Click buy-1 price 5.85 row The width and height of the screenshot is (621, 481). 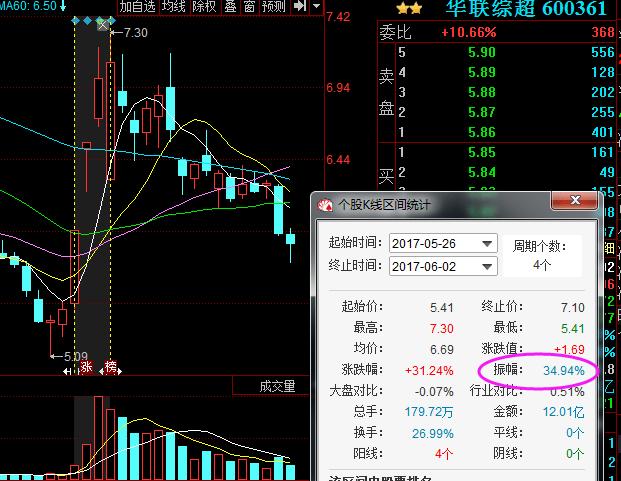tap(505, 152)
